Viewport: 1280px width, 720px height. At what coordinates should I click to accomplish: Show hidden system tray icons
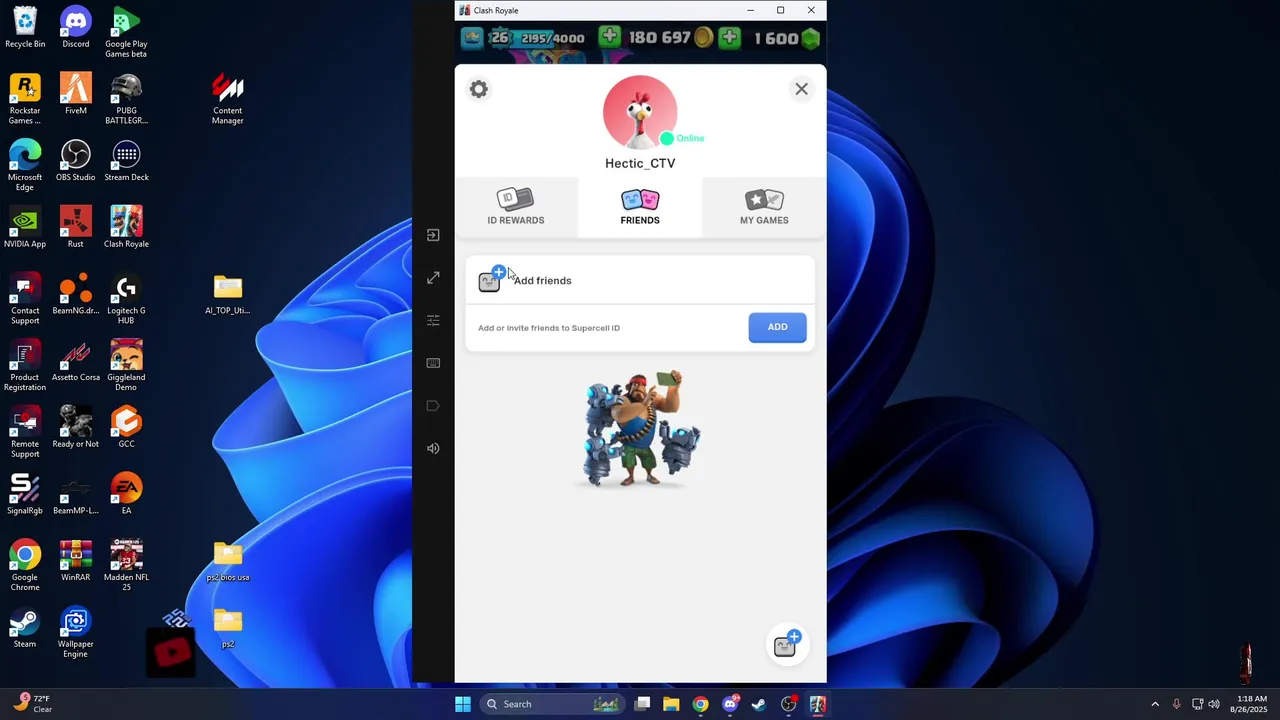click(1155, 704)
